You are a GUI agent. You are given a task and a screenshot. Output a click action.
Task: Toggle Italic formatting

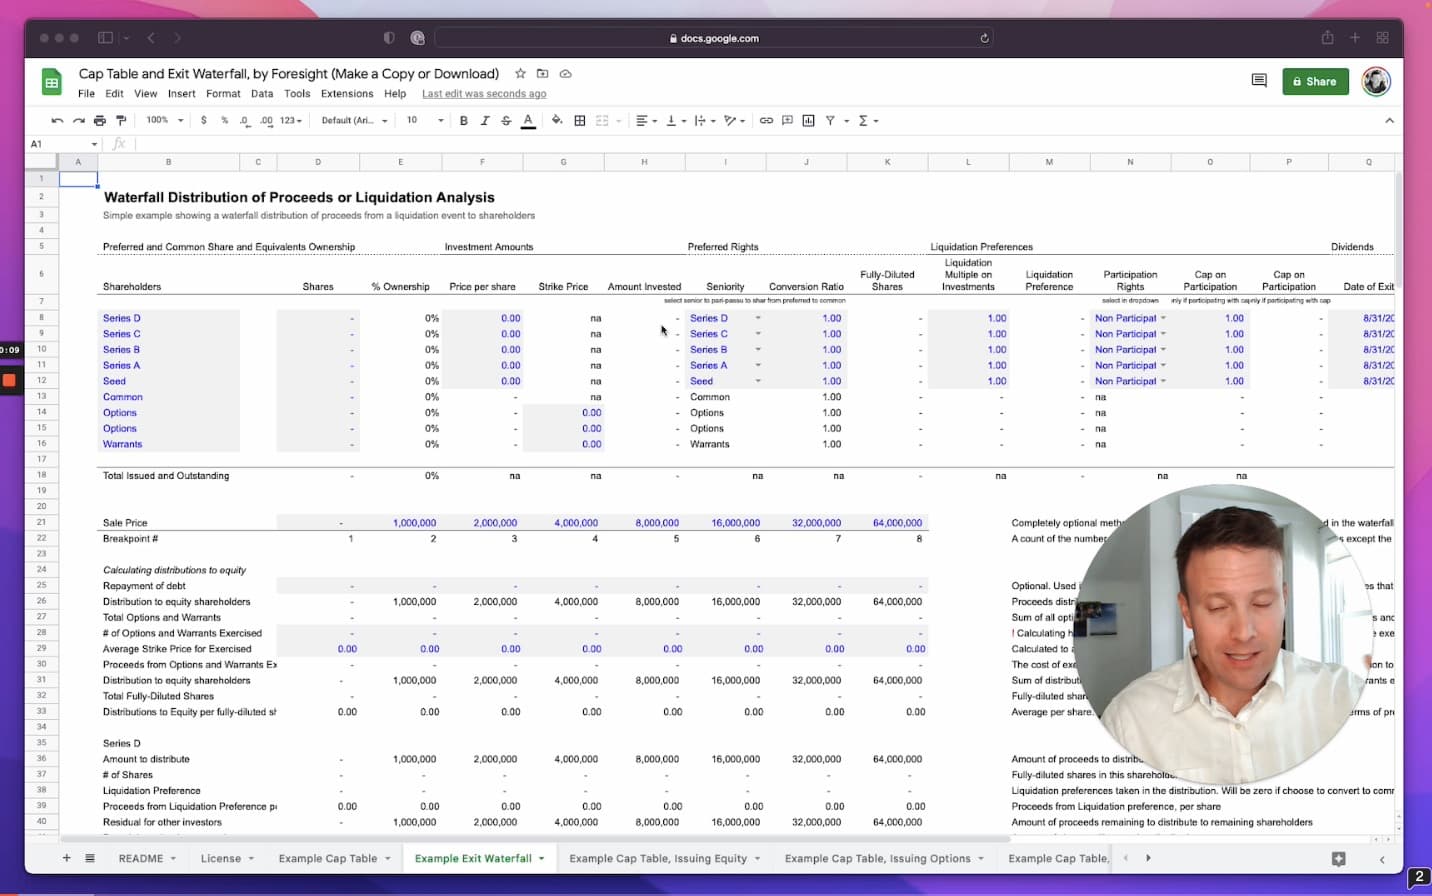pos(485,120)
